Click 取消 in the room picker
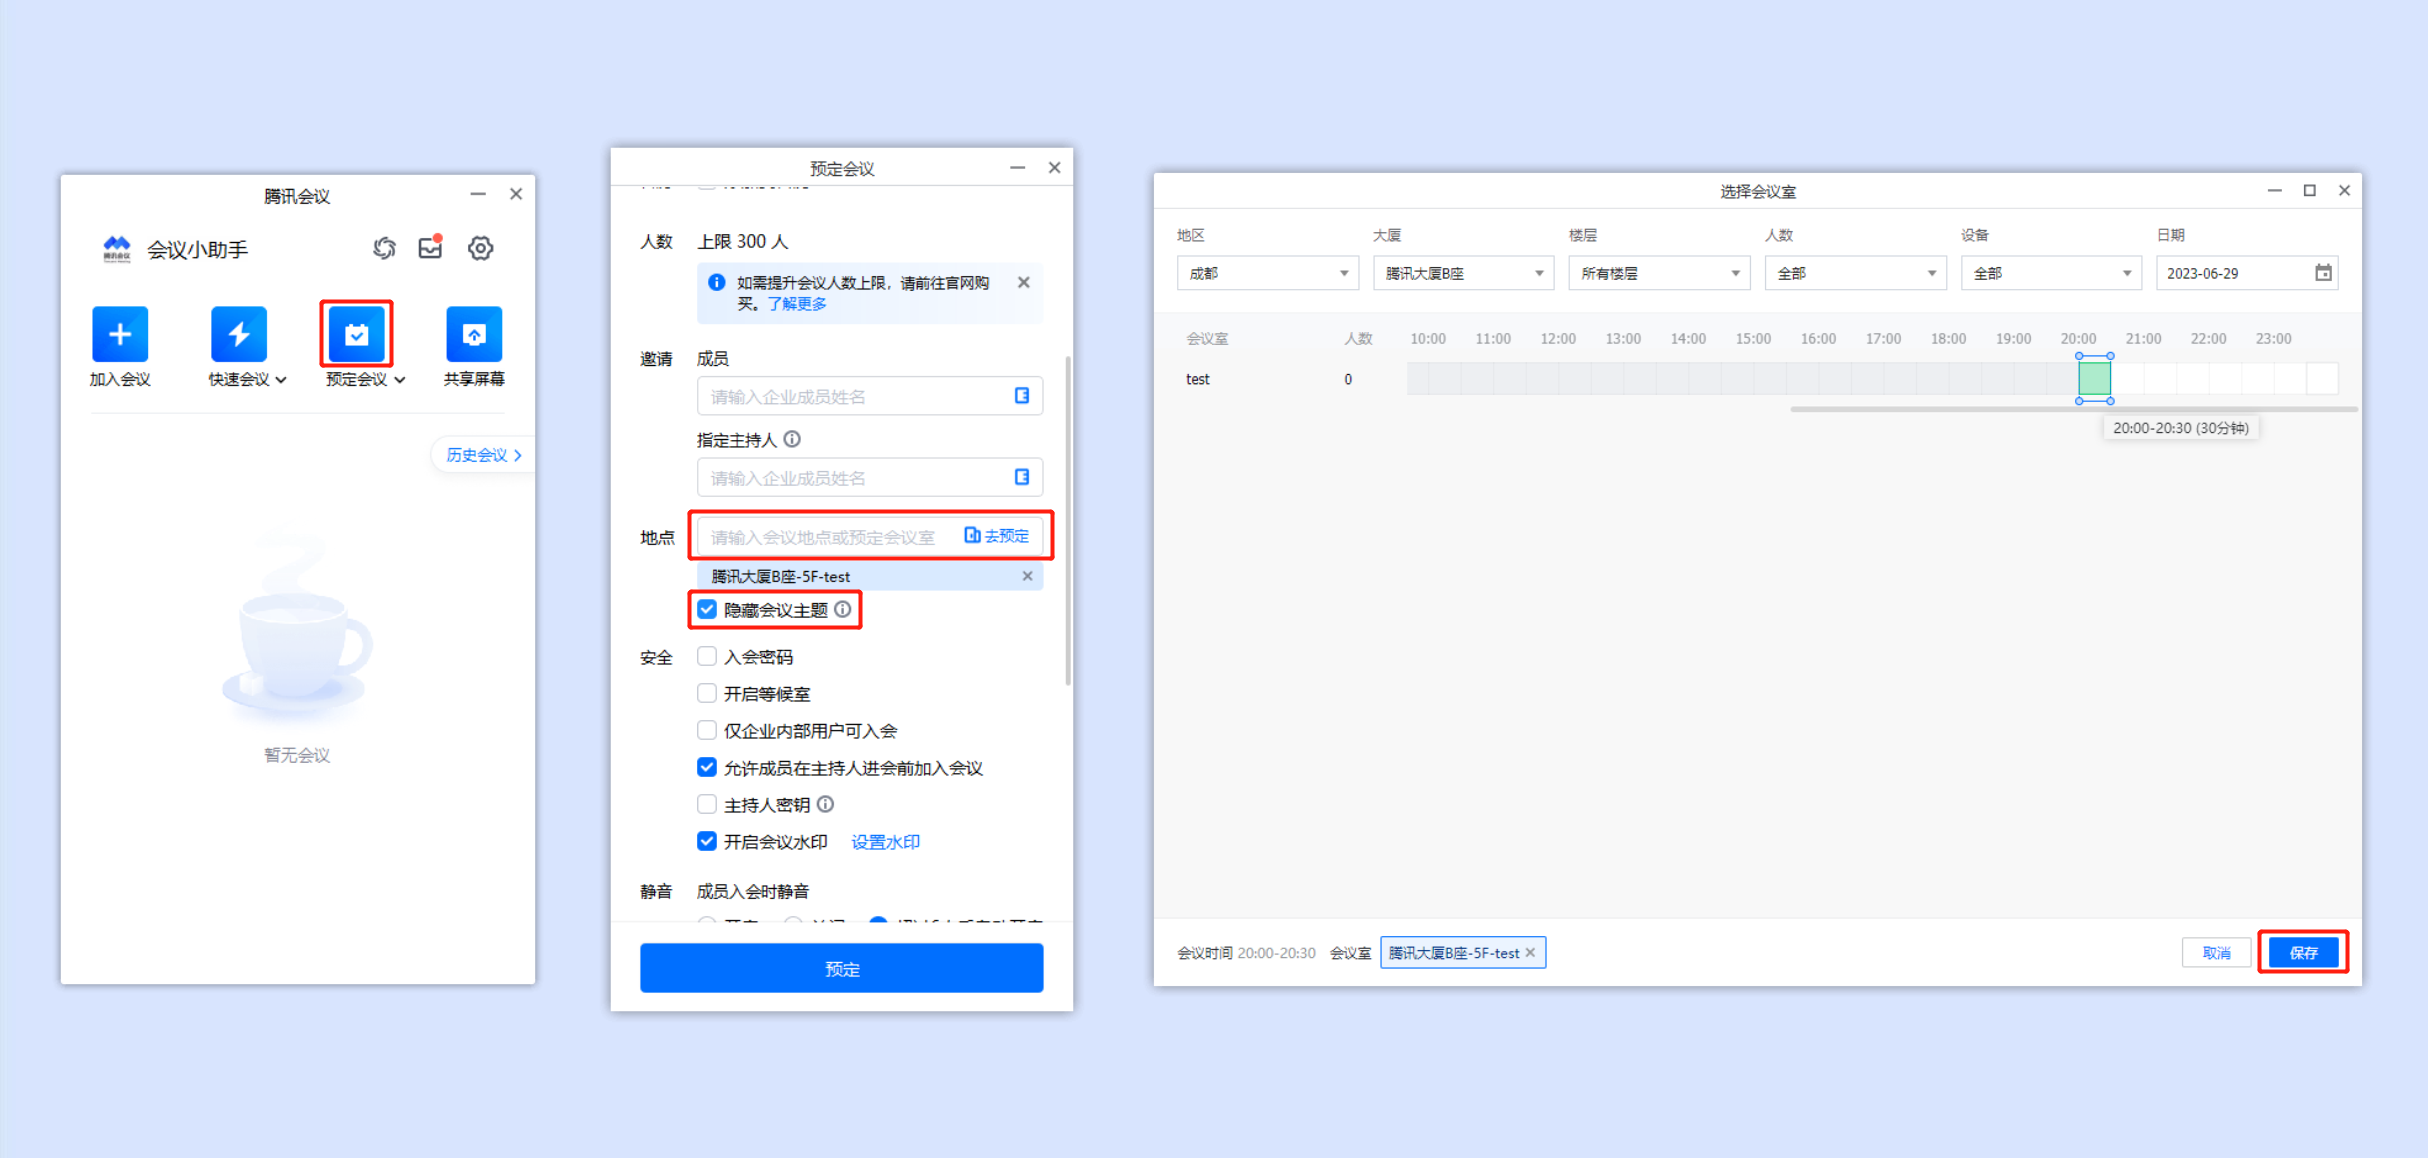The width and height of the screenshot is (2428, 1158). (x=2216, y=953)
